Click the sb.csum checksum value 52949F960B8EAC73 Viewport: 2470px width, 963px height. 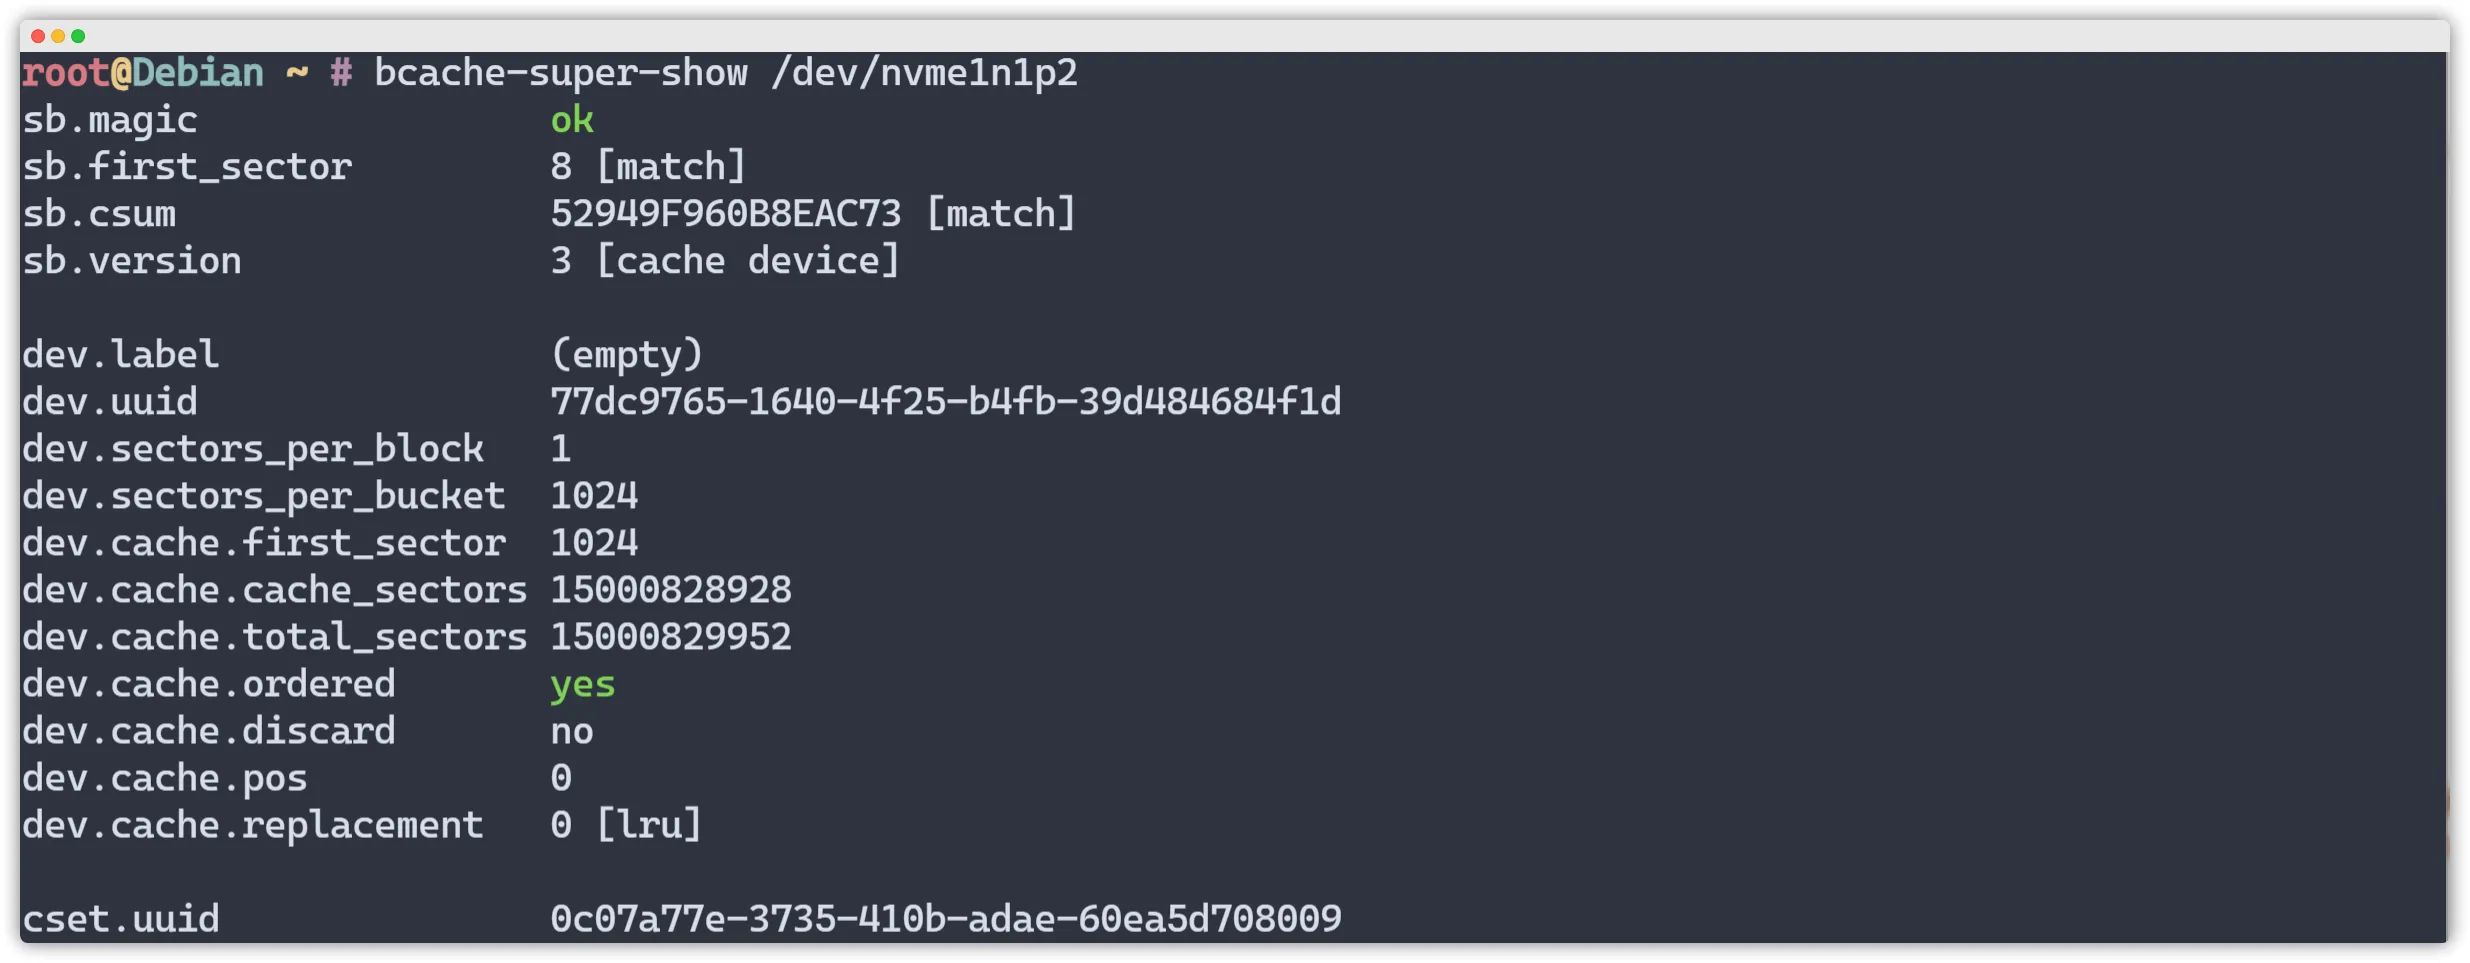[x=726, y=214]
